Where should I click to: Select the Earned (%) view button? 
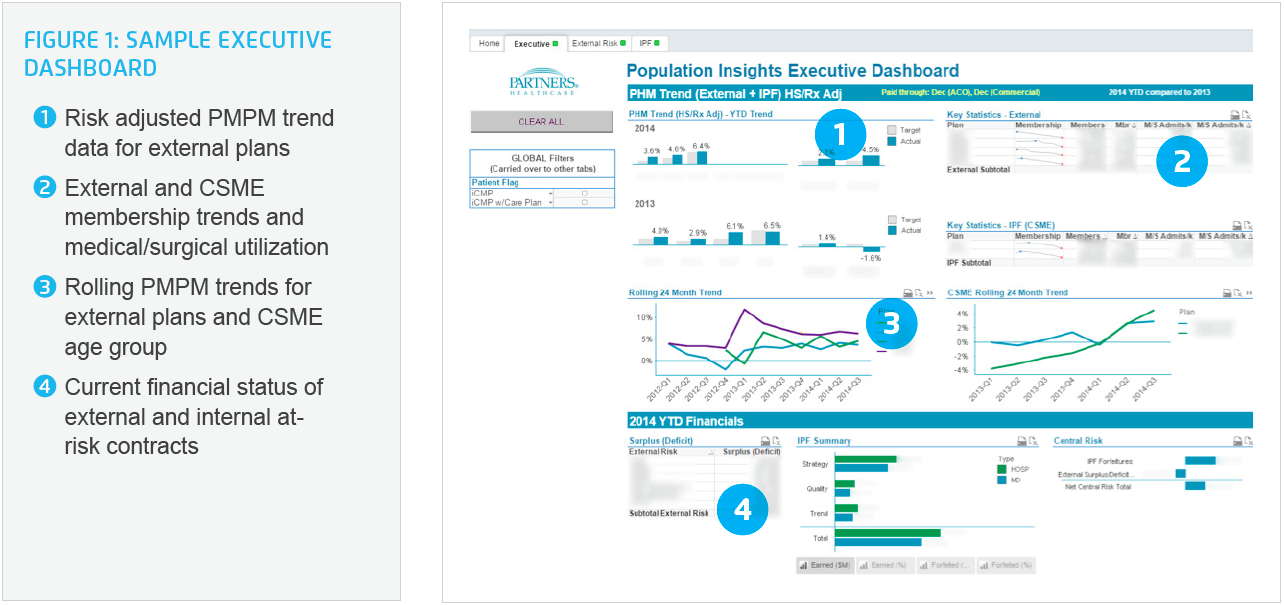point(888,565)
